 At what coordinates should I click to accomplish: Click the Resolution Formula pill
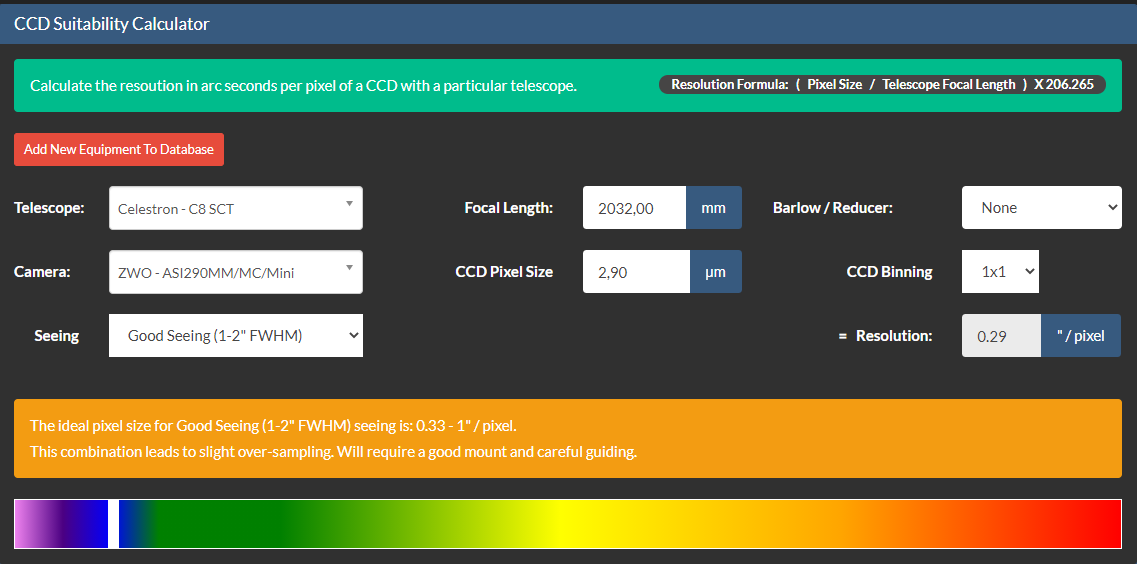pyautogui.click(x=882, y=85)
